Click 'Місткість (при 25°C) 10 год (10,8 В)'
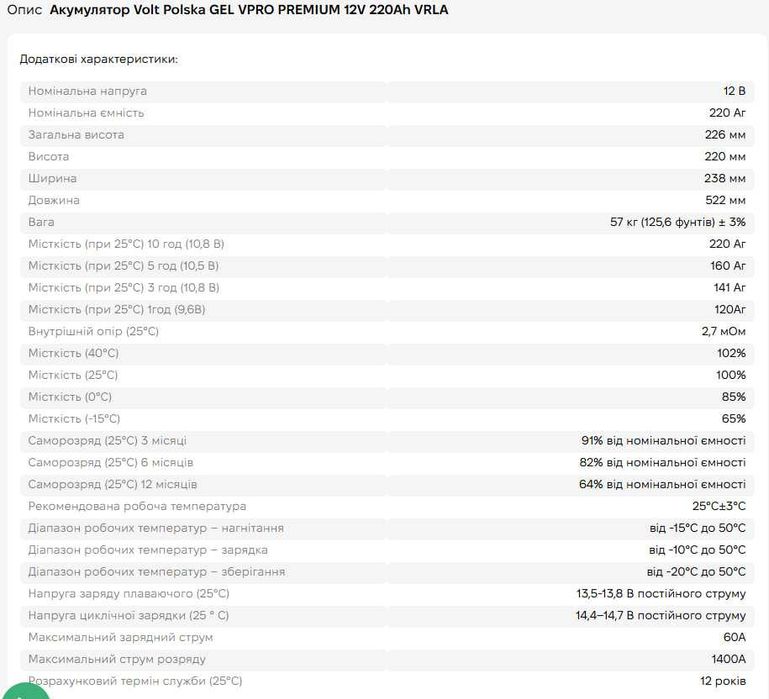This screenshot has height=699, width=769. click(126, 244)
